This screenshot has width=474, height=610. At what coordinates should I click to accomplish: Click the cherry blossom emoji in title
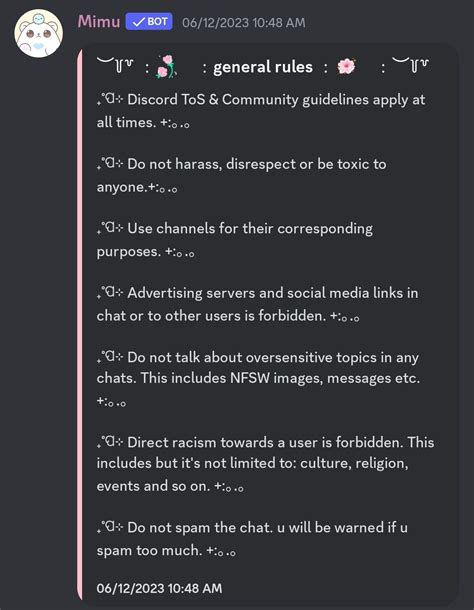[346, 67]
